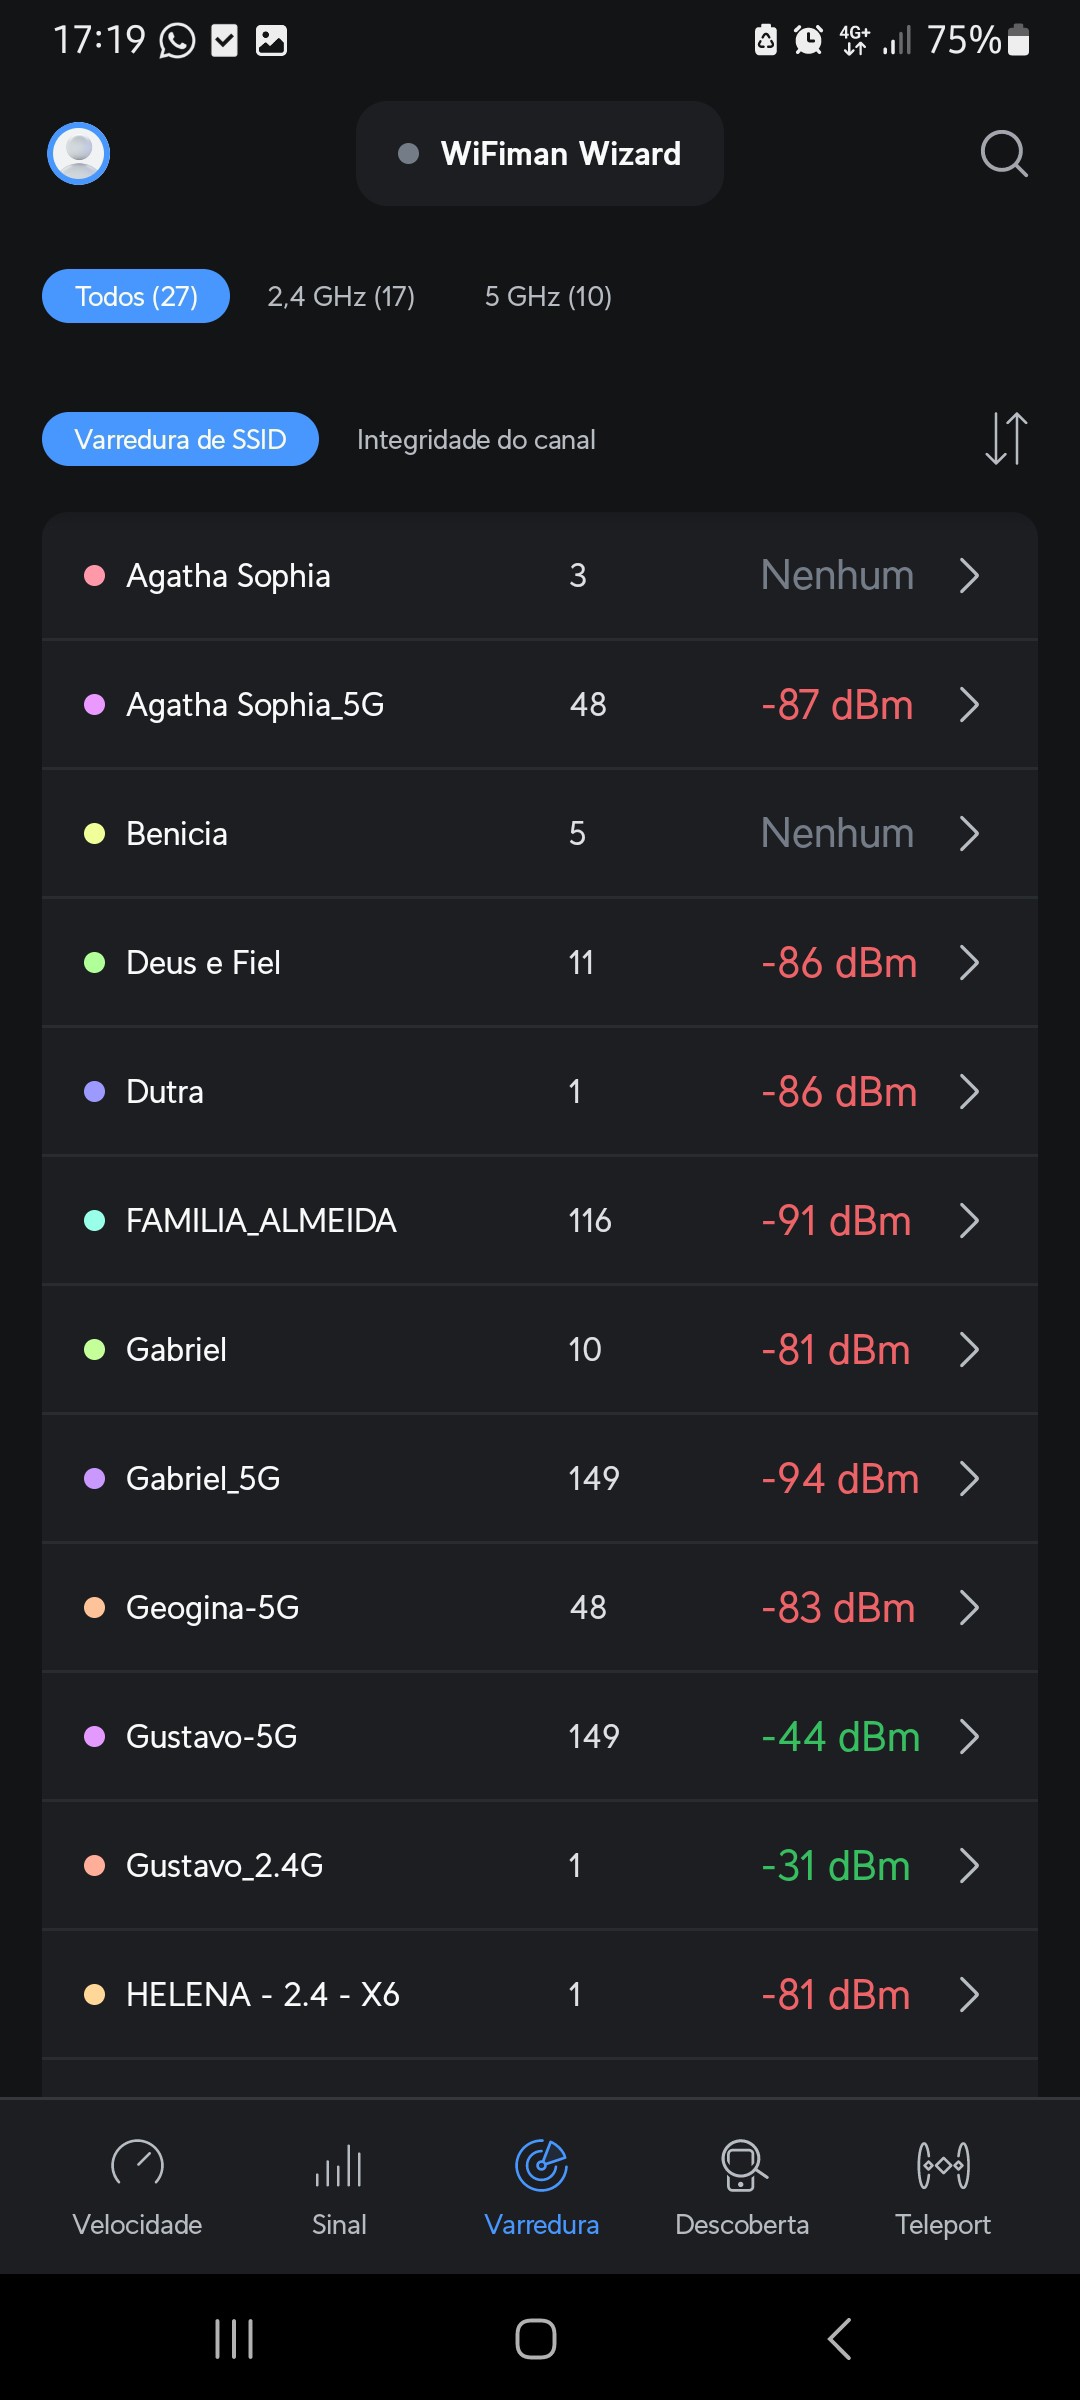
Task: Tap the pink dot beside Agatha Sophia
Action: pyautogui.click(x=95, y=575)
